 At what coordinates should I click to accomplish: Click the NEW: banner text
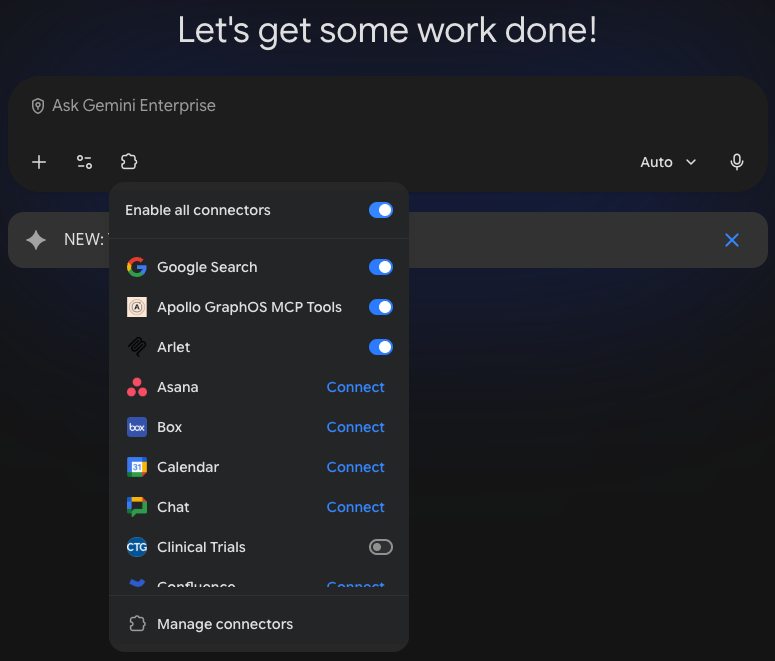84,240
